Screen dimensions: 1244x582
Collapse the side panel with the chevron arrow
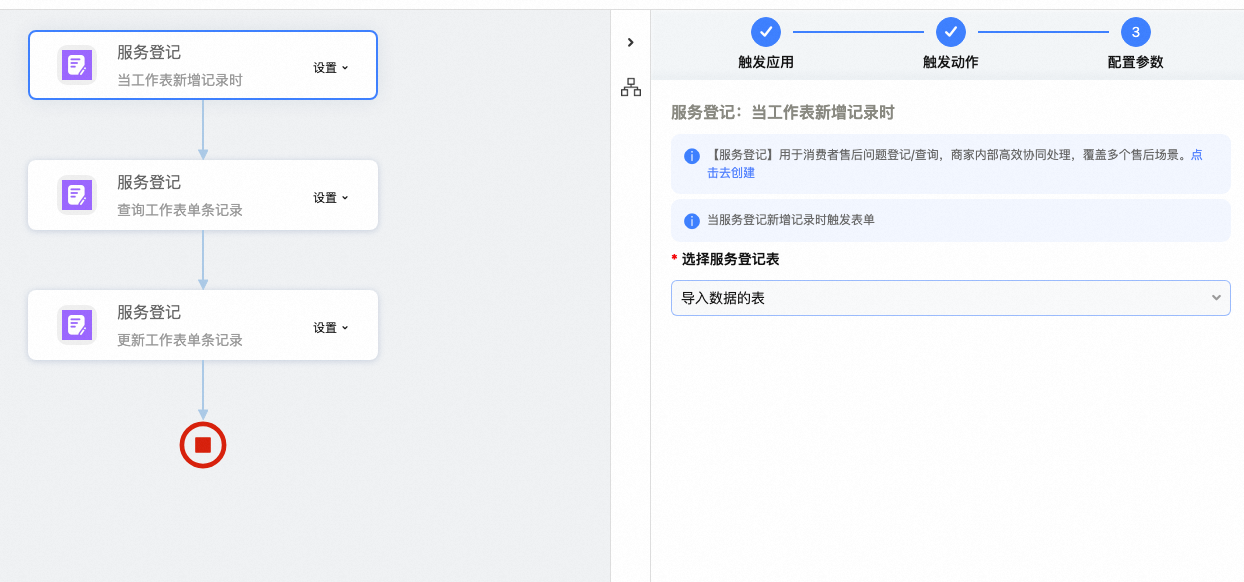tap(630, 42)
